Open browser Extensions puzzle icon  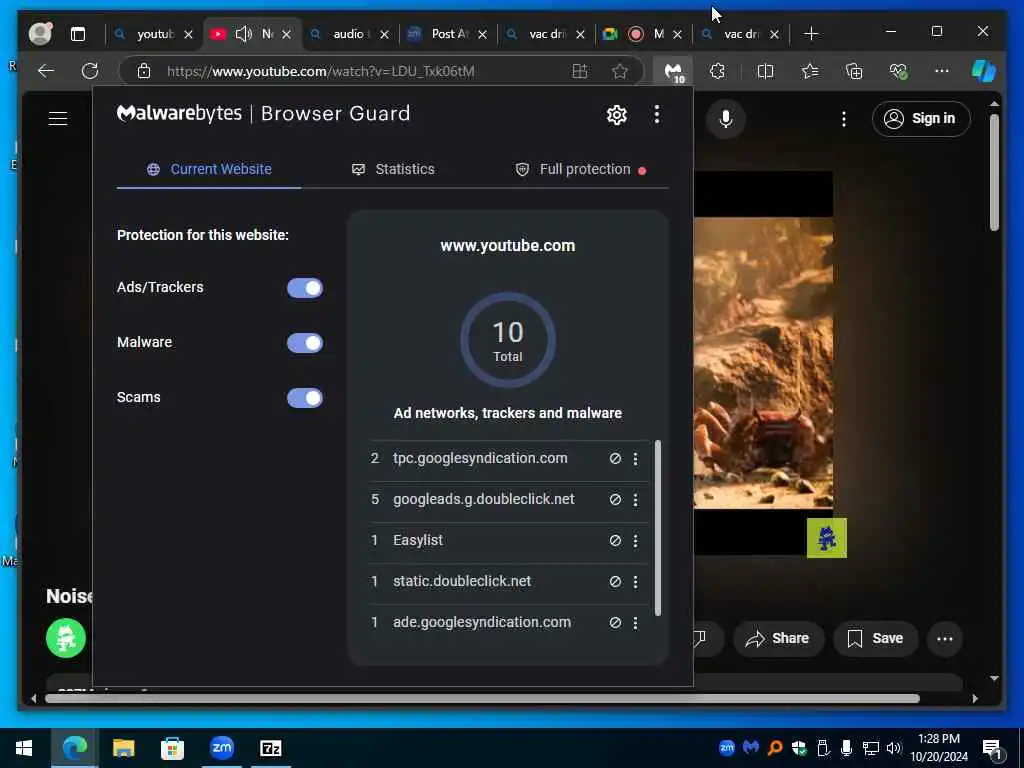718,71
